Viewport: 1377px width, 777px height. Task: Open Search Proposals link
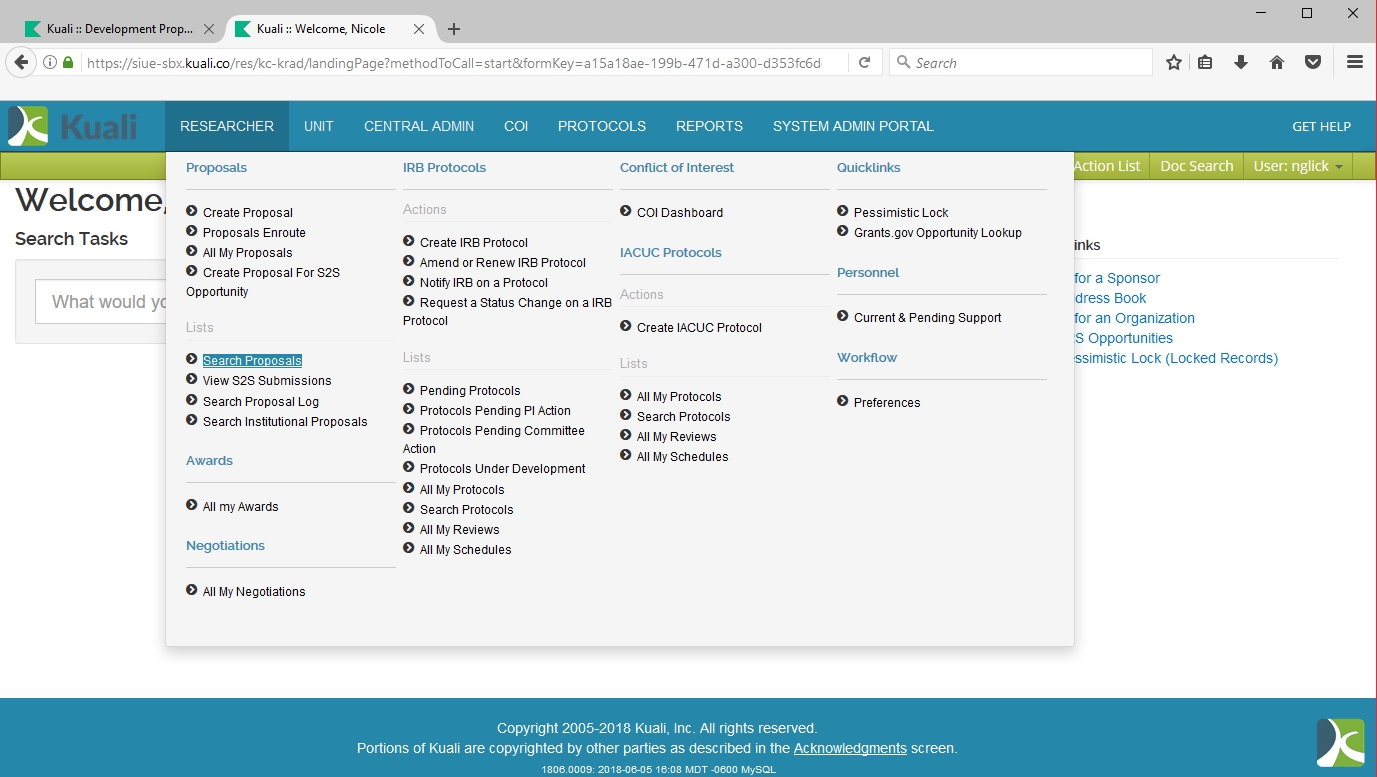[x=252, y=360]
